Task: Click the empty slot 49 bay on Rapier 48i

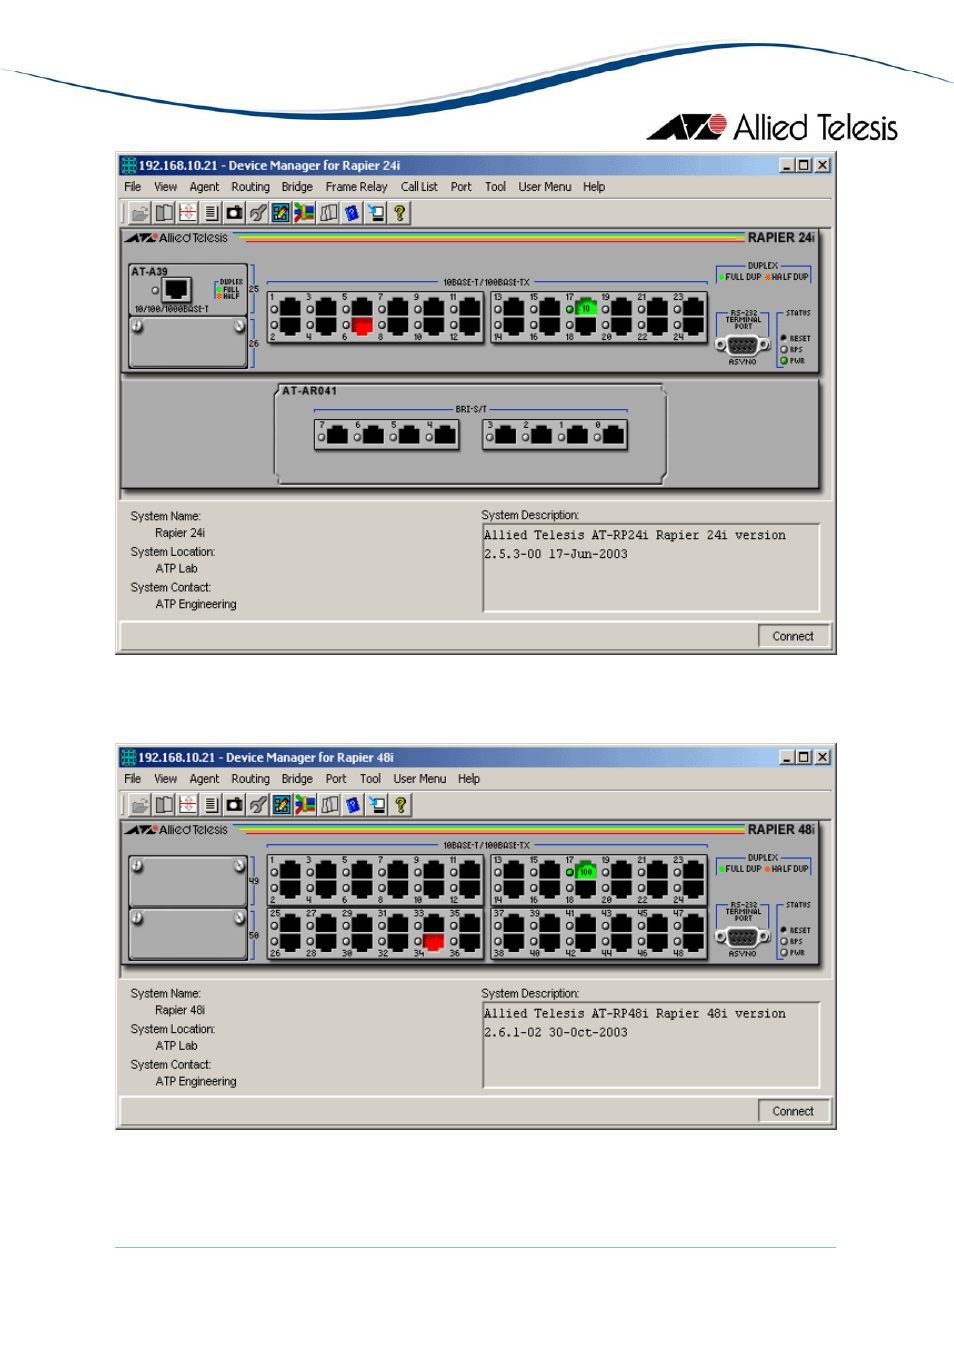Action: (x=188, y=881)
